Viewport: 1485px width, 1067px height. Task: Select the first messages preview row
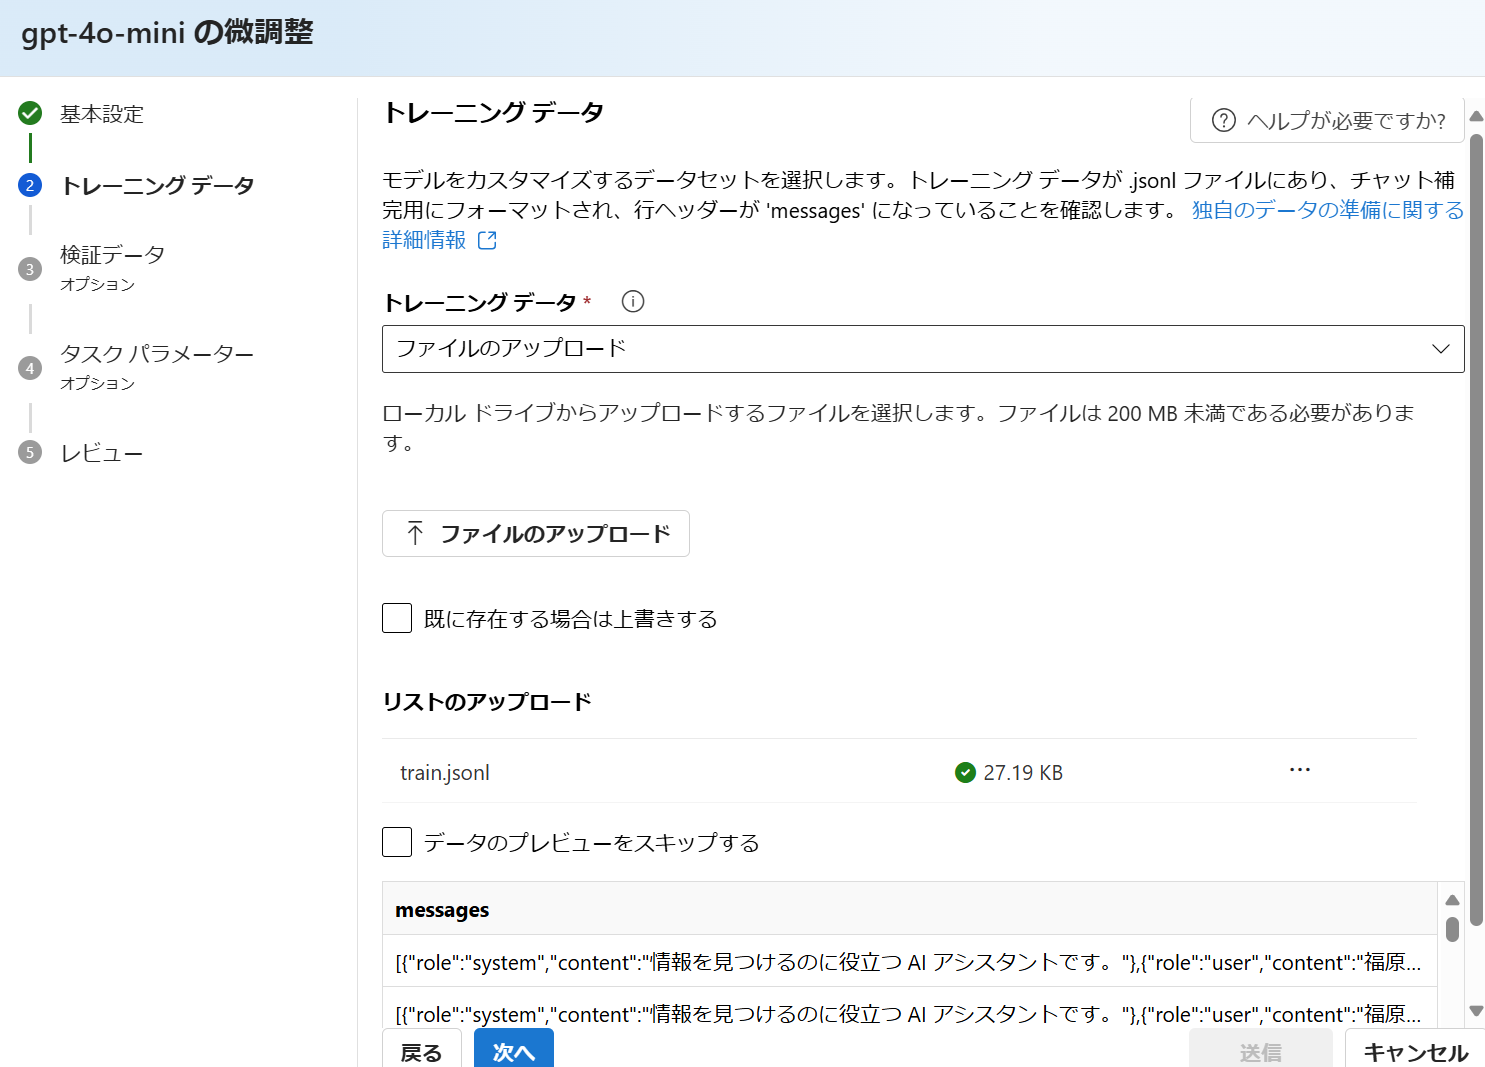tap(910, 962)
